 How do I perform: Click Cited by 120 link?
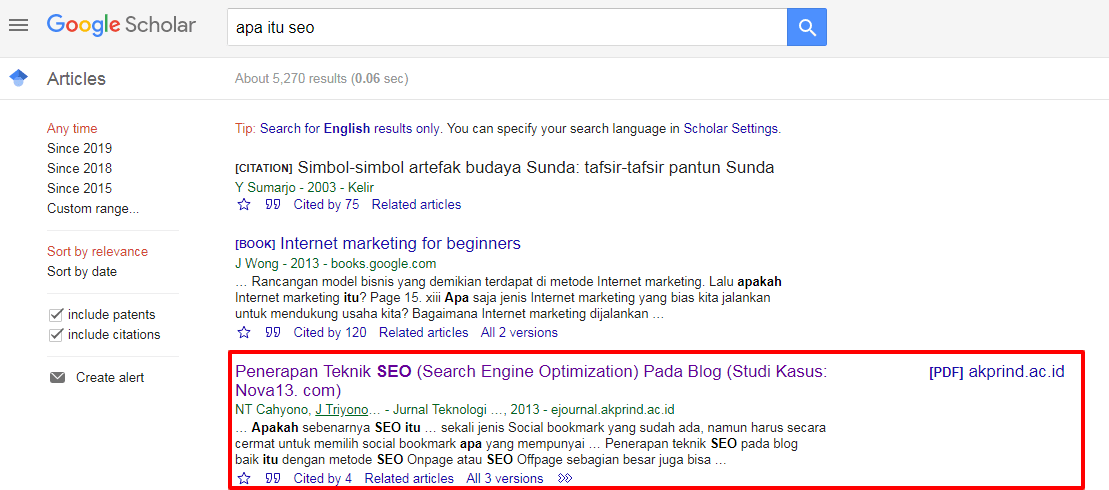(330, 333)
